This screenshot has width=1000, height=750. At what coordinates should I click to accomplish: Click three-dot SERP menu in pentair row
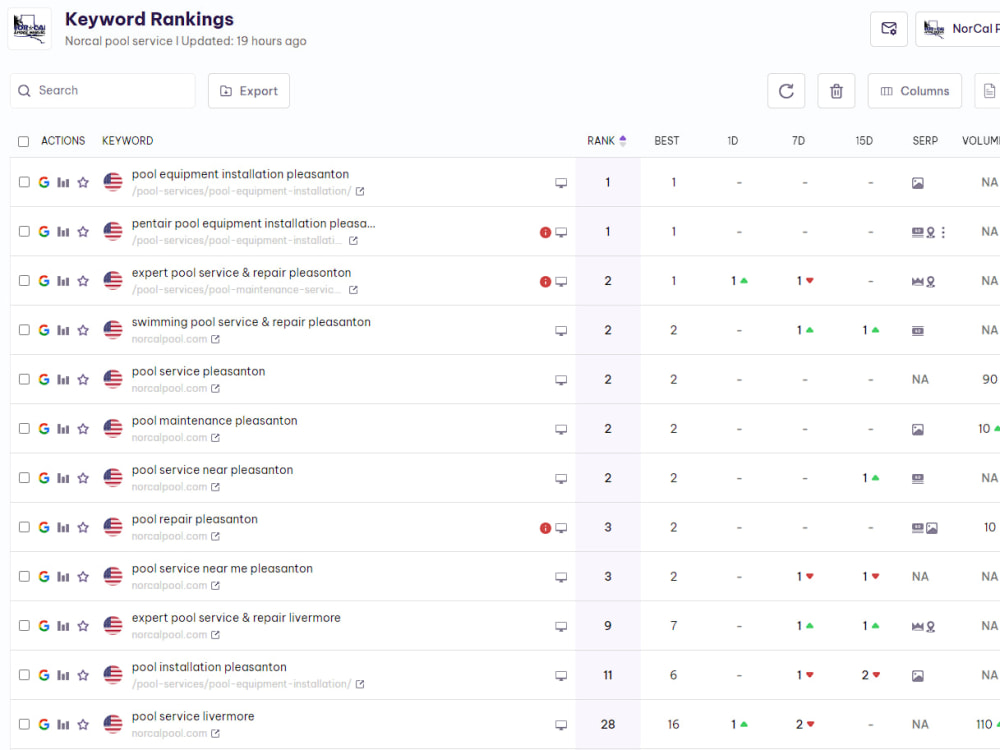943,232
